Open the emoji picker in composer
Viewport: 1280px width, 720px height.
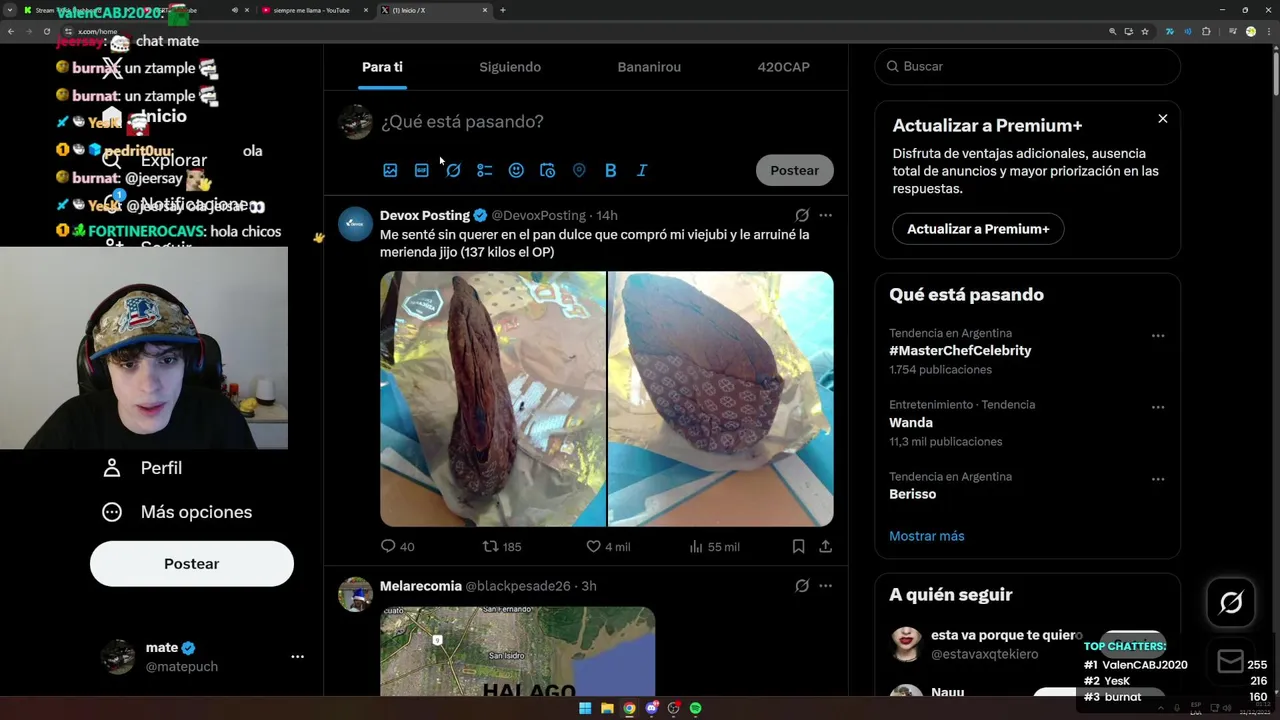coord(516,170)
